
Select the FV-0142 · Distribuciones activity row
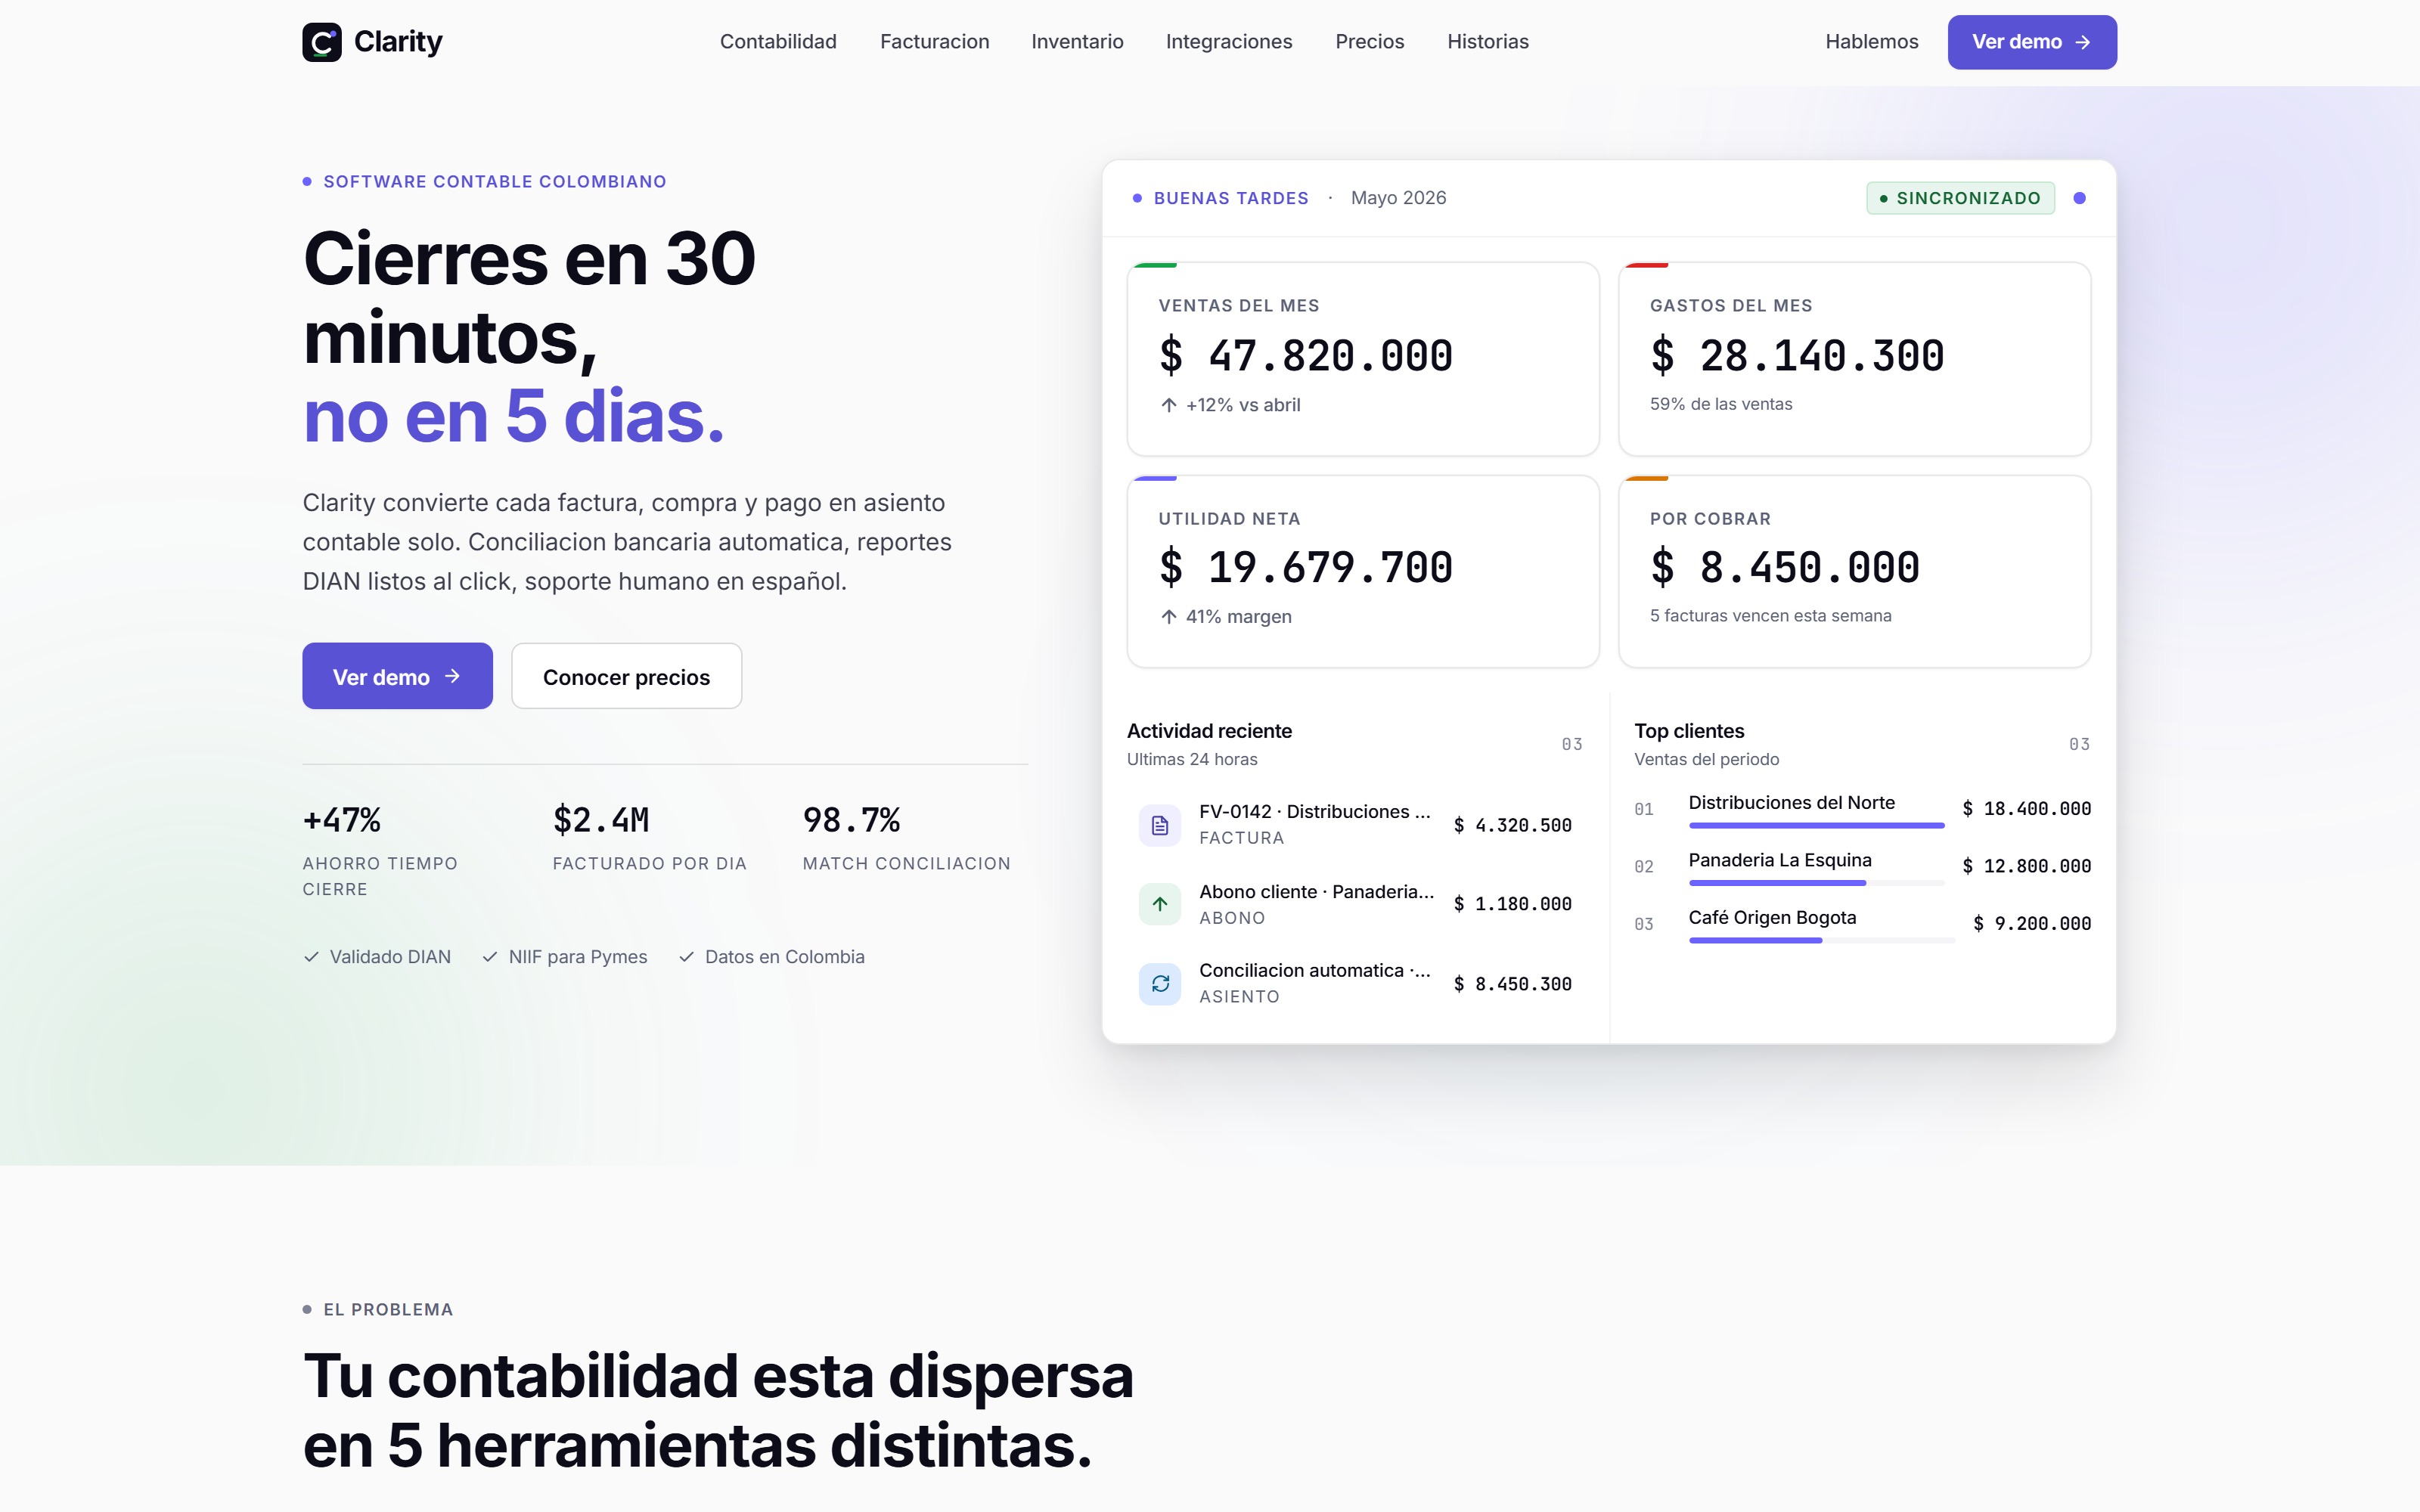[1356, 825]
